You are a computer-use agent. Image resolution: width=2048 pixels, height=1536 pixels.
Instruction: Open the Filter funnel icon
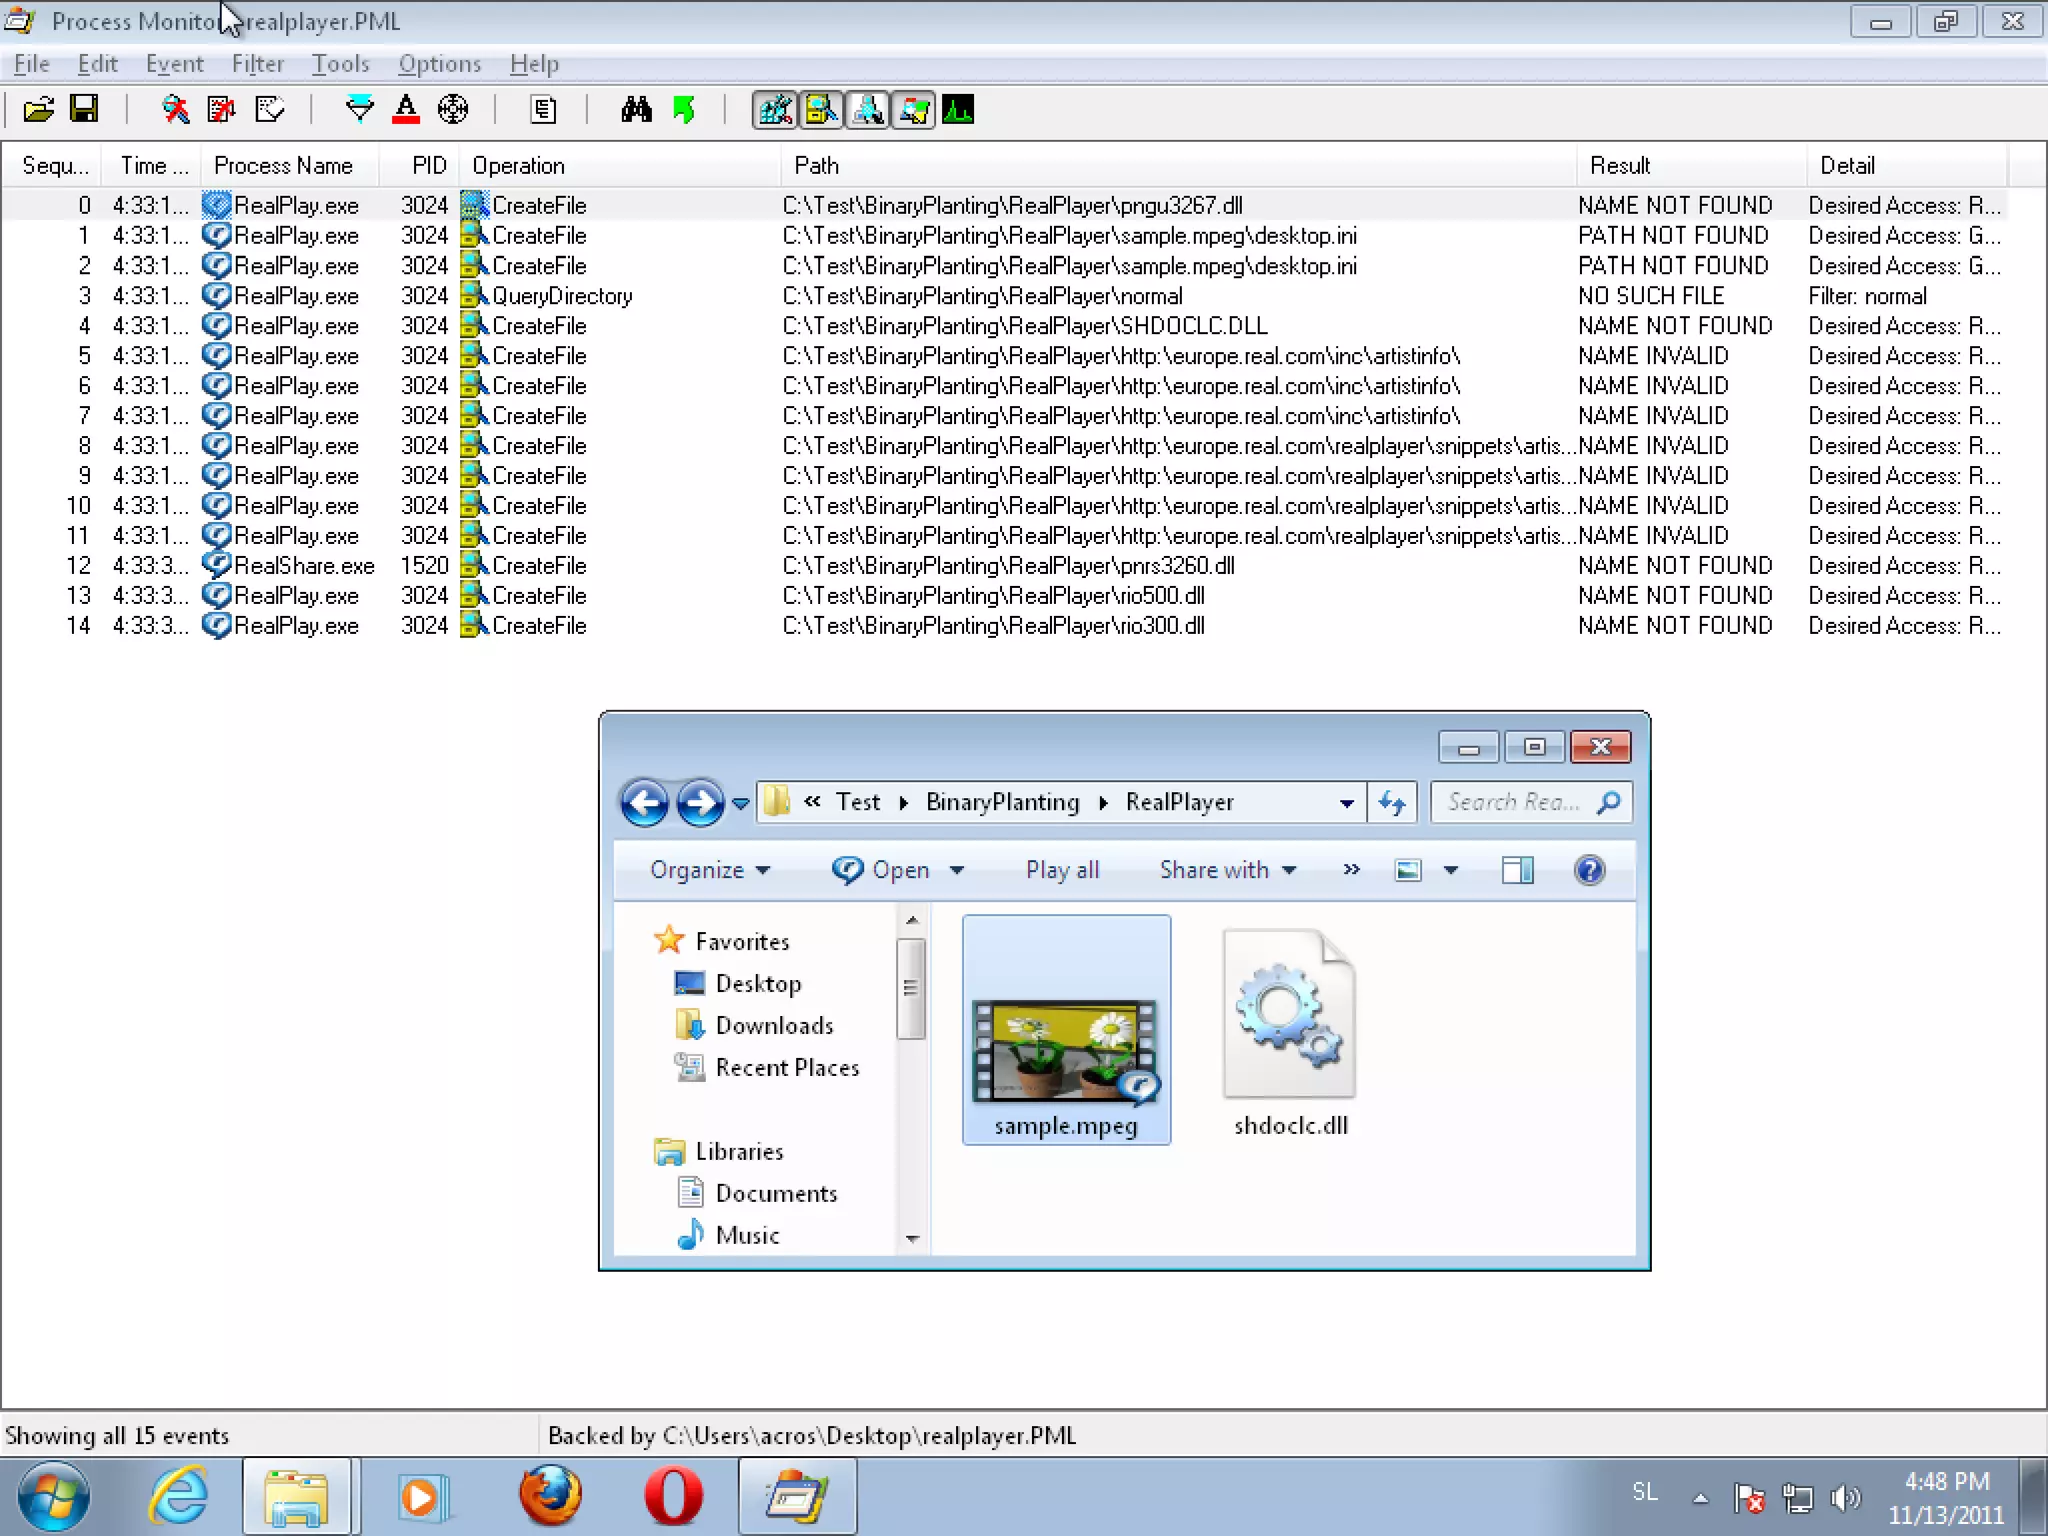click(x=359, y=109)
